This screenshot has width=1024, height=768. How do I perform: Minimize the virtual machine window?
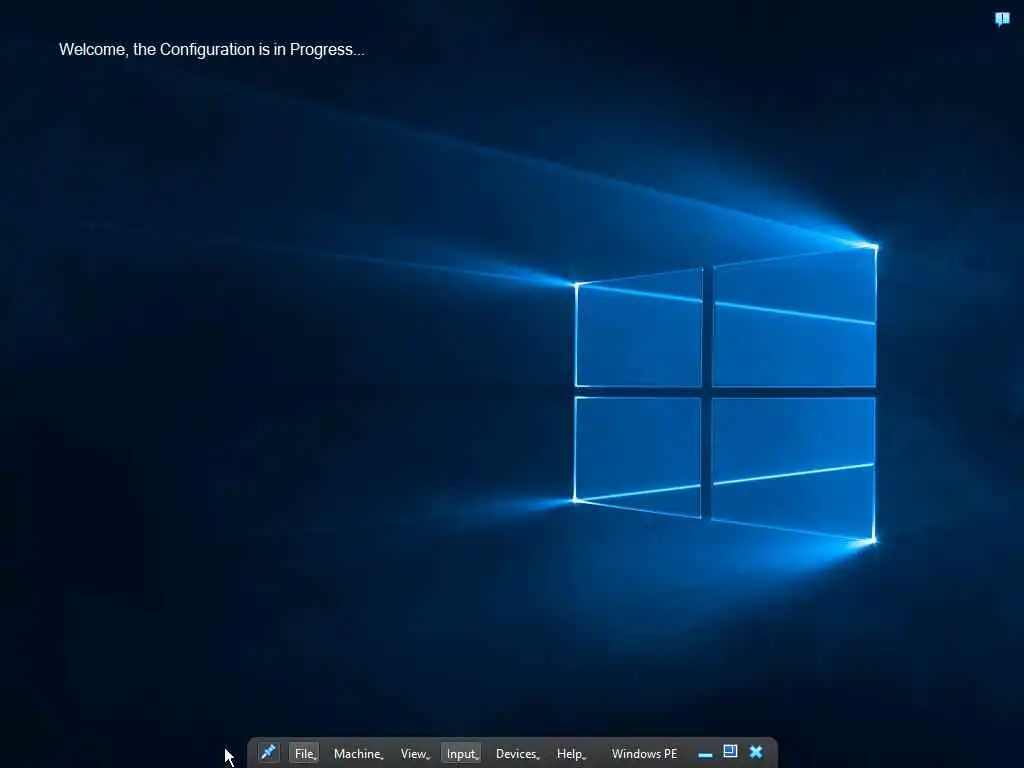(x=705, y=754)
